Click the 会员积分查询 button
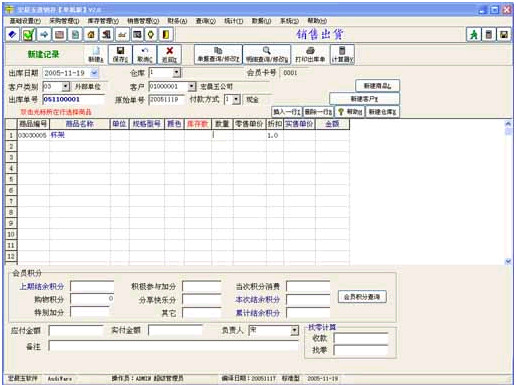Screen dimensions: 516x385 [x=362, y=297]
